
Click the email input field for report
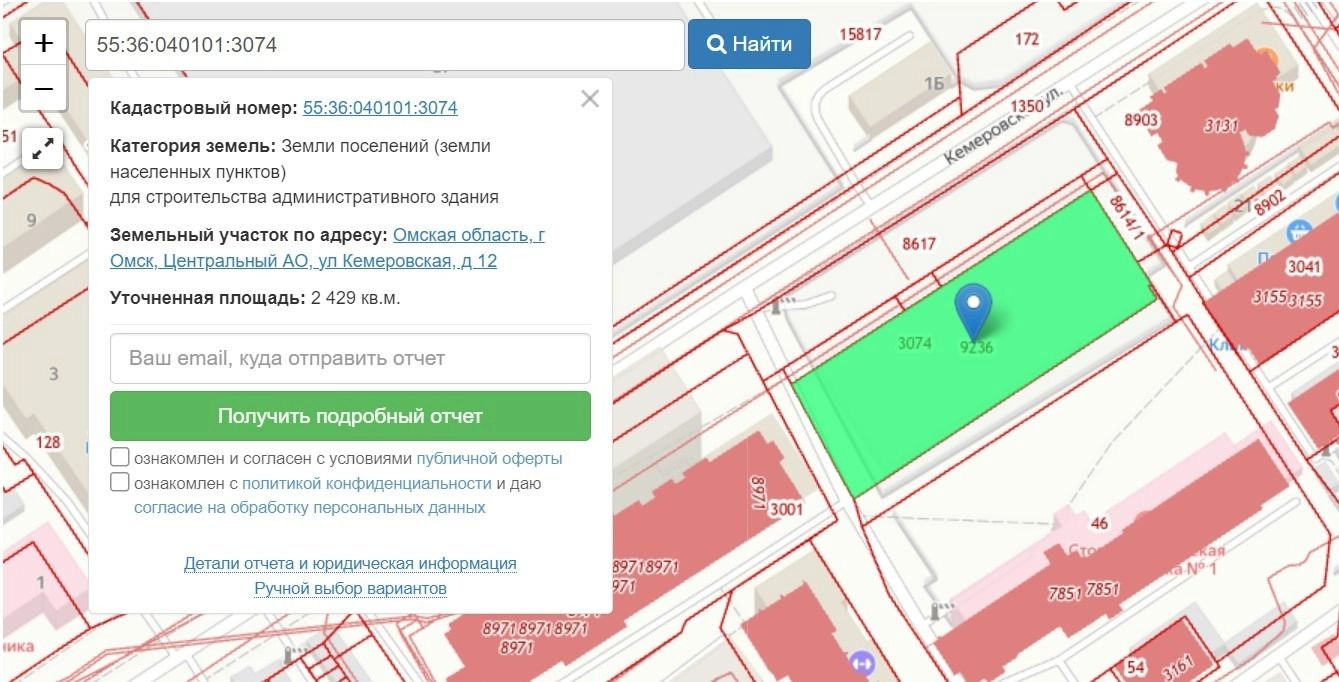350,358
